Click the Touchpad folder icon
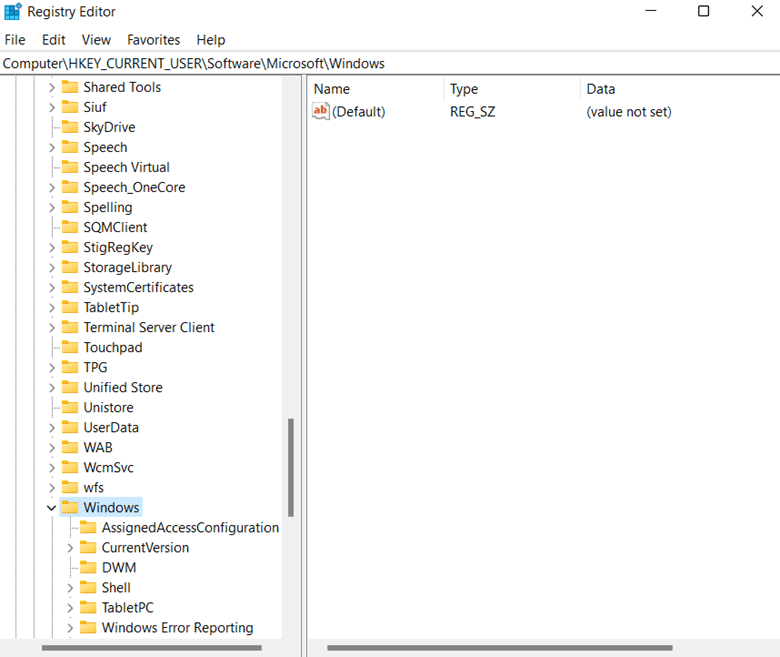780x657 pixels. point(70,347)
